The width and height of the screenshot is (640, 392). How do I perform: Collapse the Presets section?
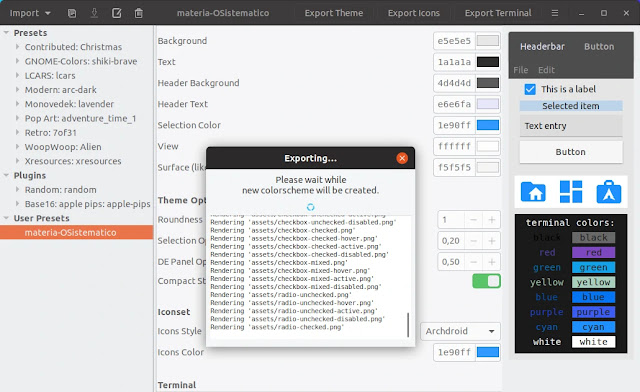[6, 32]
